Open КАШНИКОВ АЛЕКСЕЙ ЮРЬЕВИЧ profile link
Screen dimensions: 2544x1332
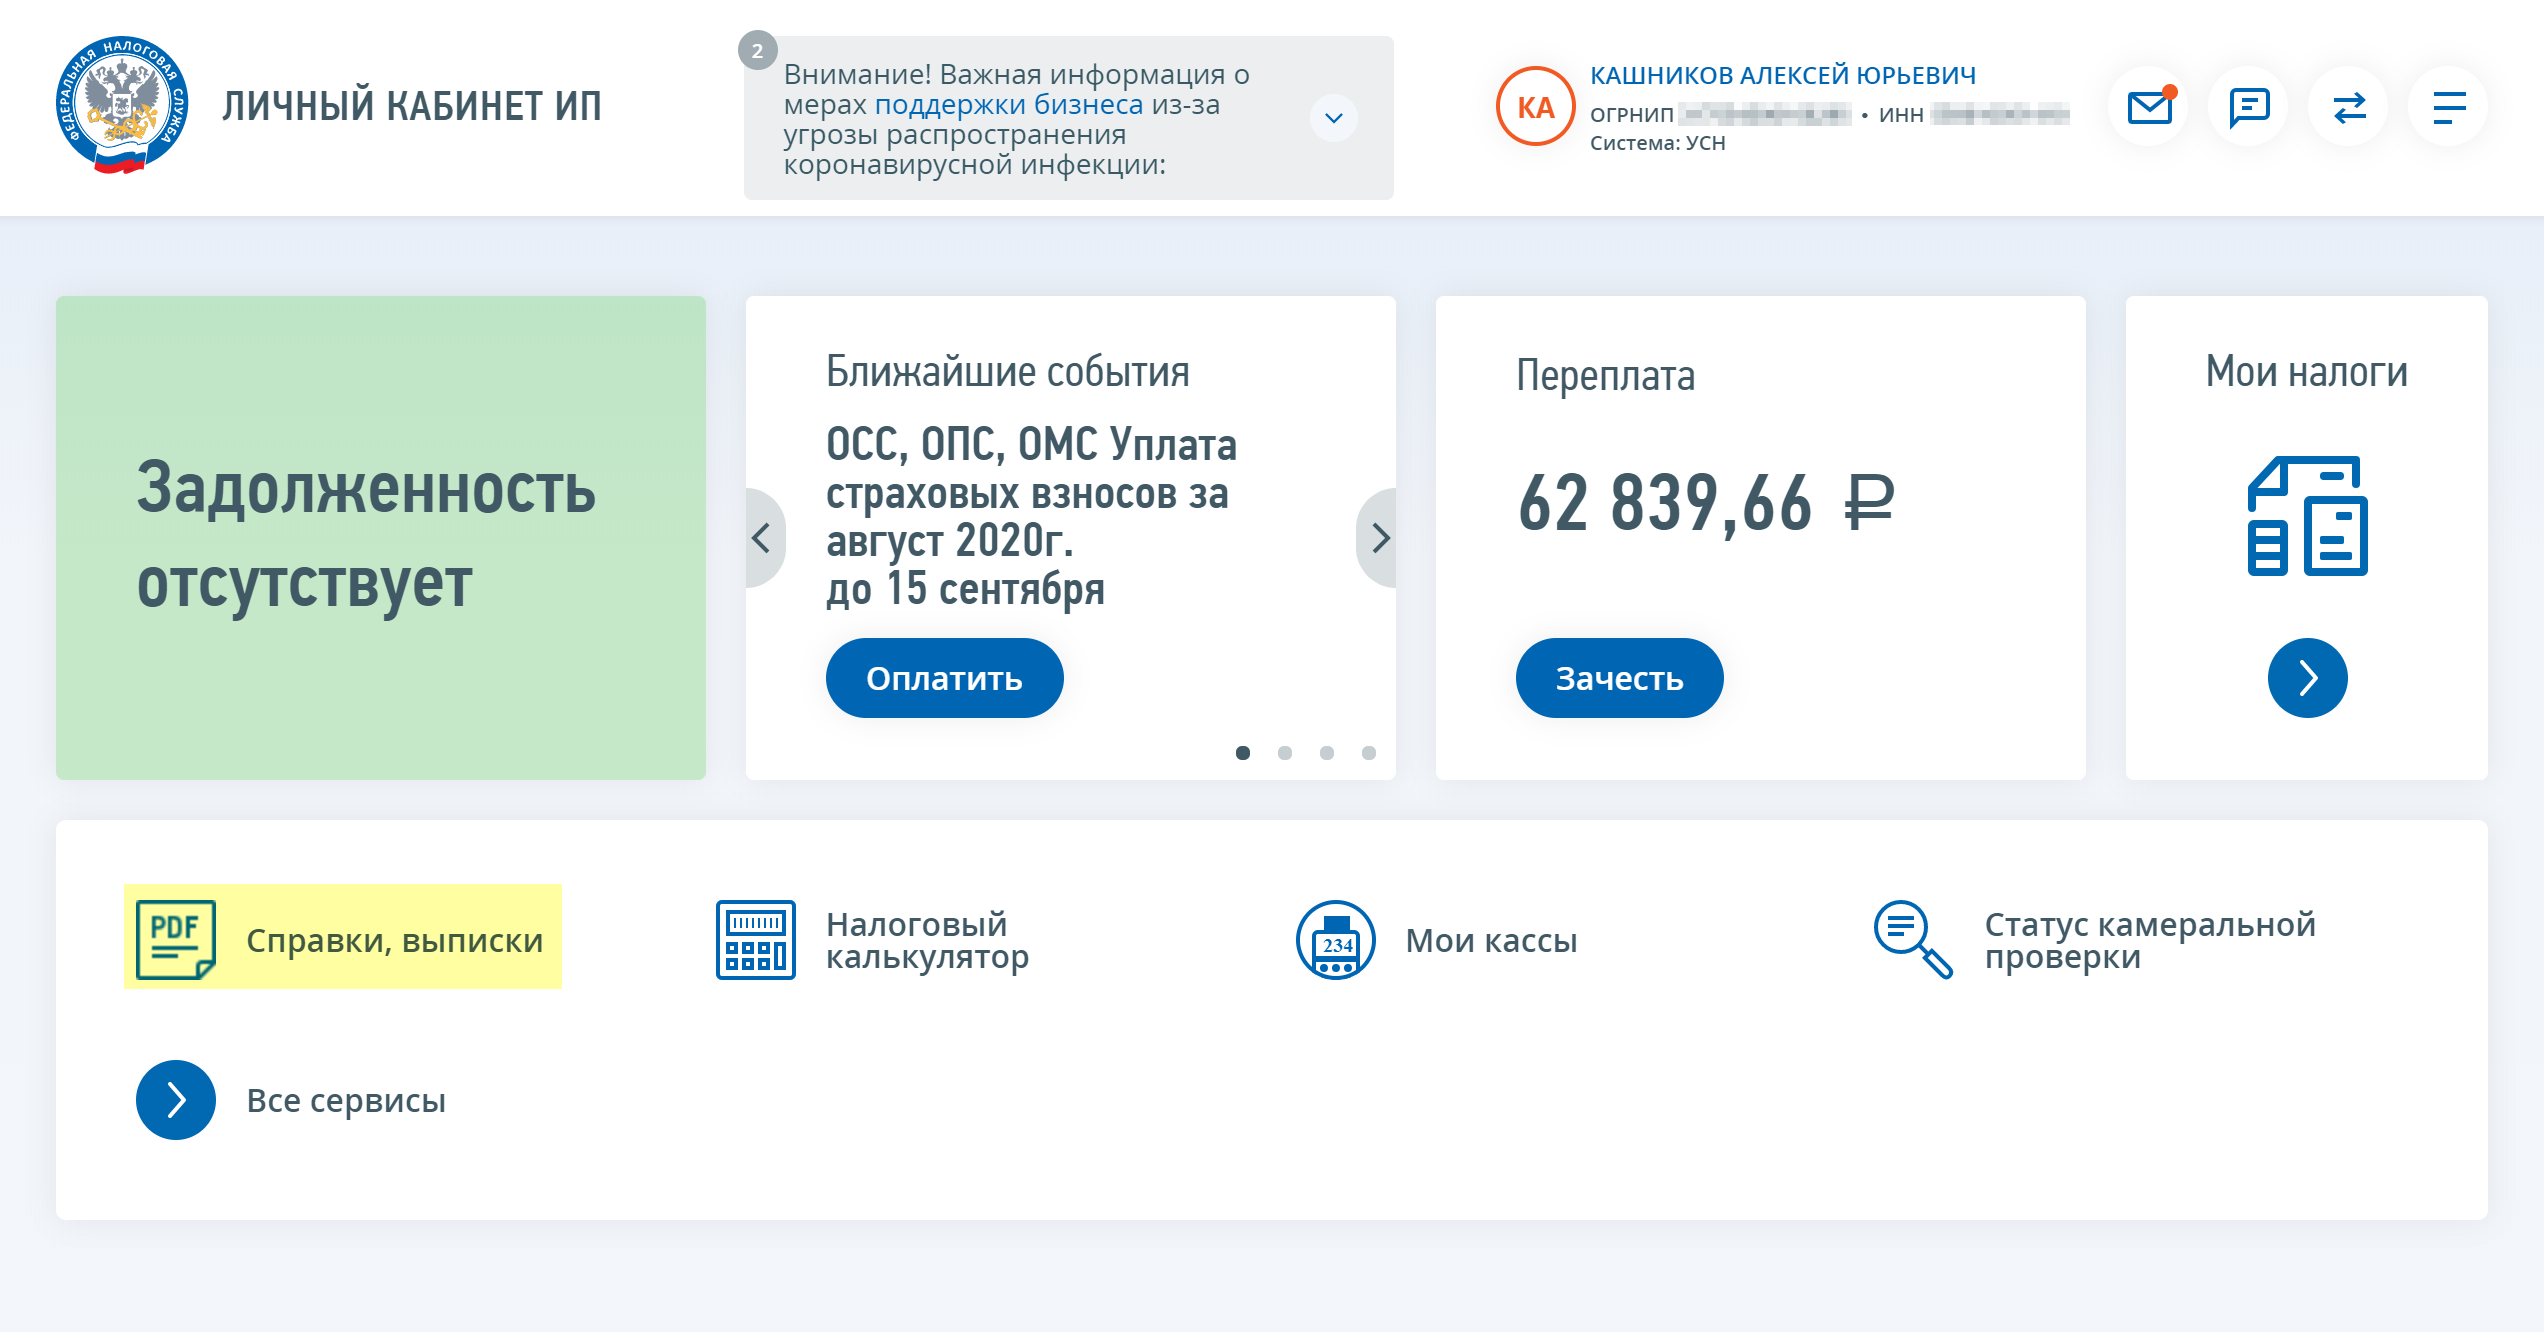coord(1783,76)
